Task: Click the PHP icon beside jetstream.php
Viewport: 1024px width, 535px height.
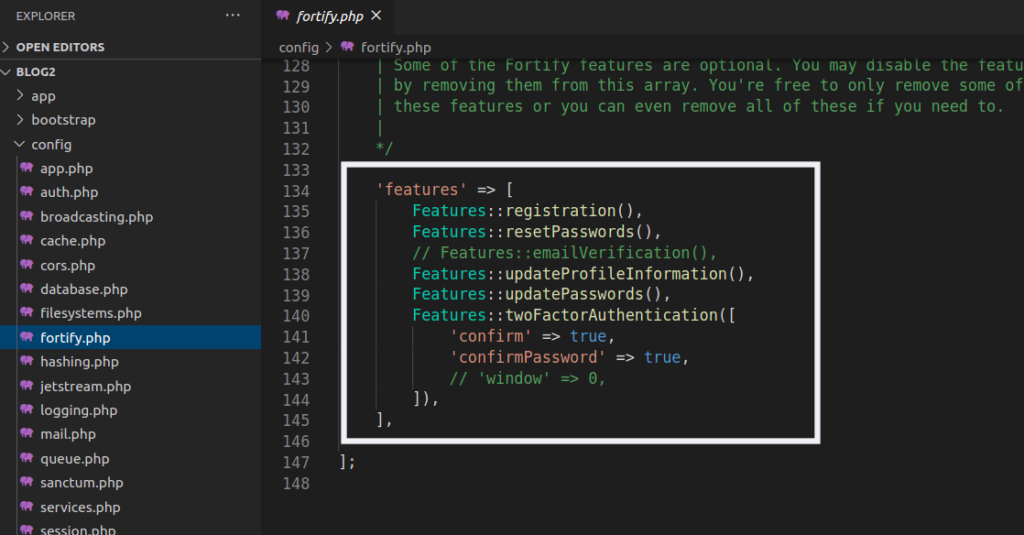Action: pos(27,385)
